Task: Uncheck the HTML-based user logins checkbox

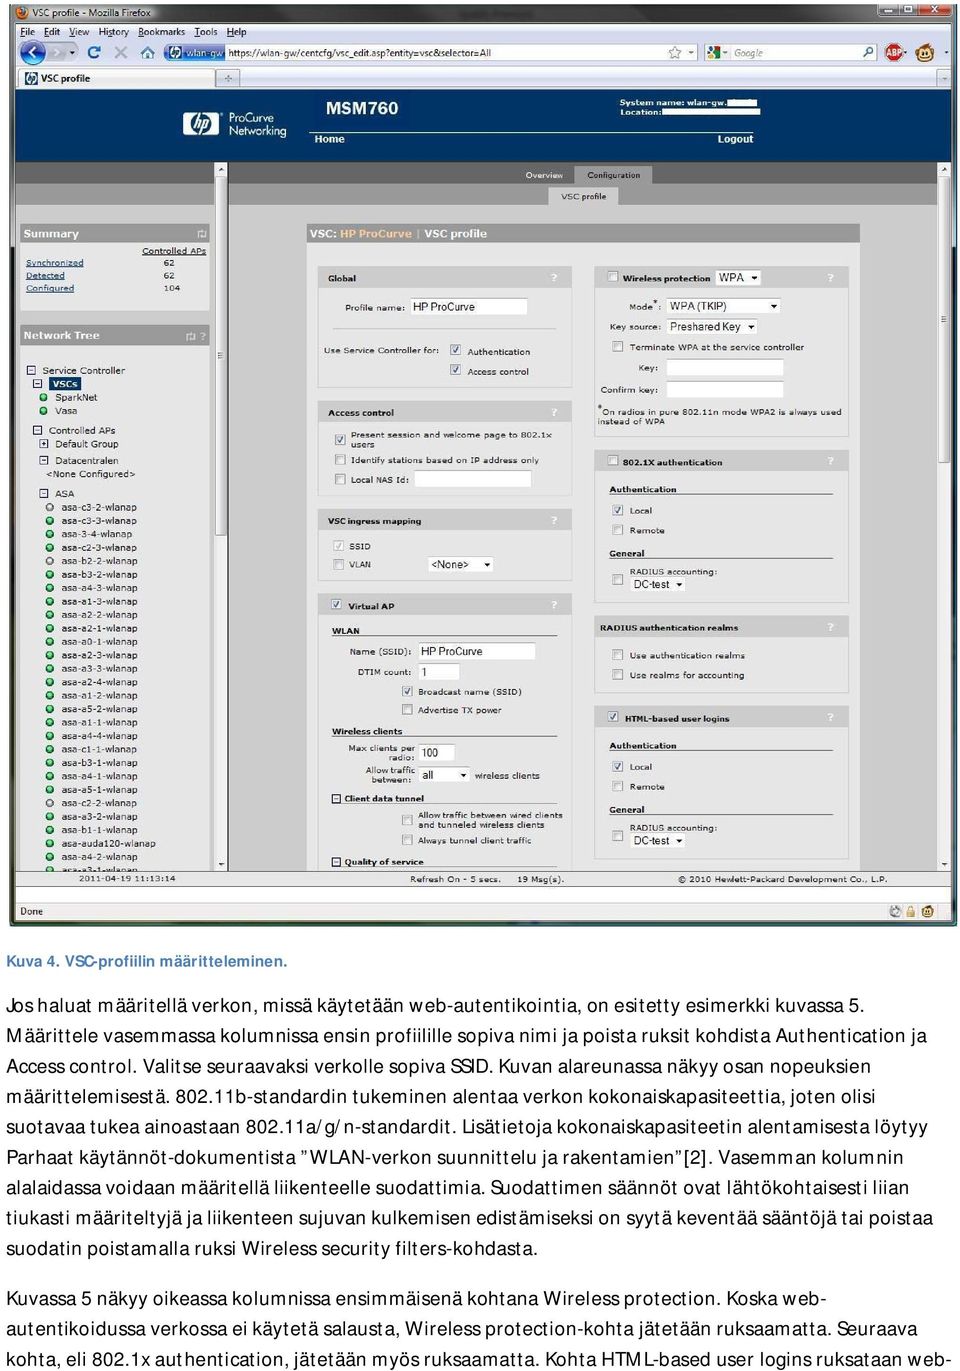Action: [x=612, y=718]
